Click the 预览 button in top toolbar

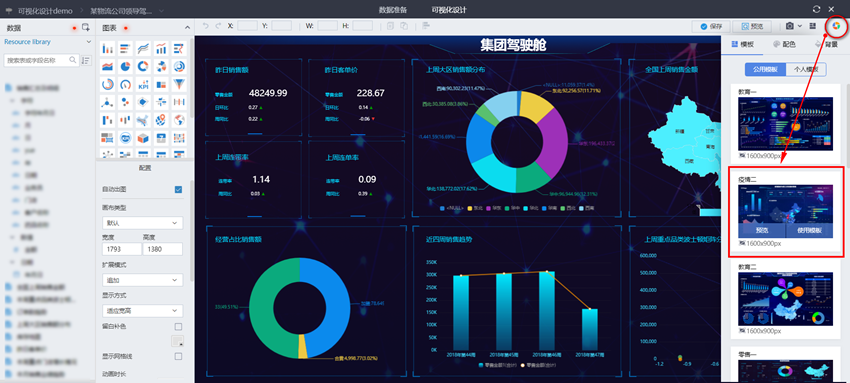[x=752, y=26]
